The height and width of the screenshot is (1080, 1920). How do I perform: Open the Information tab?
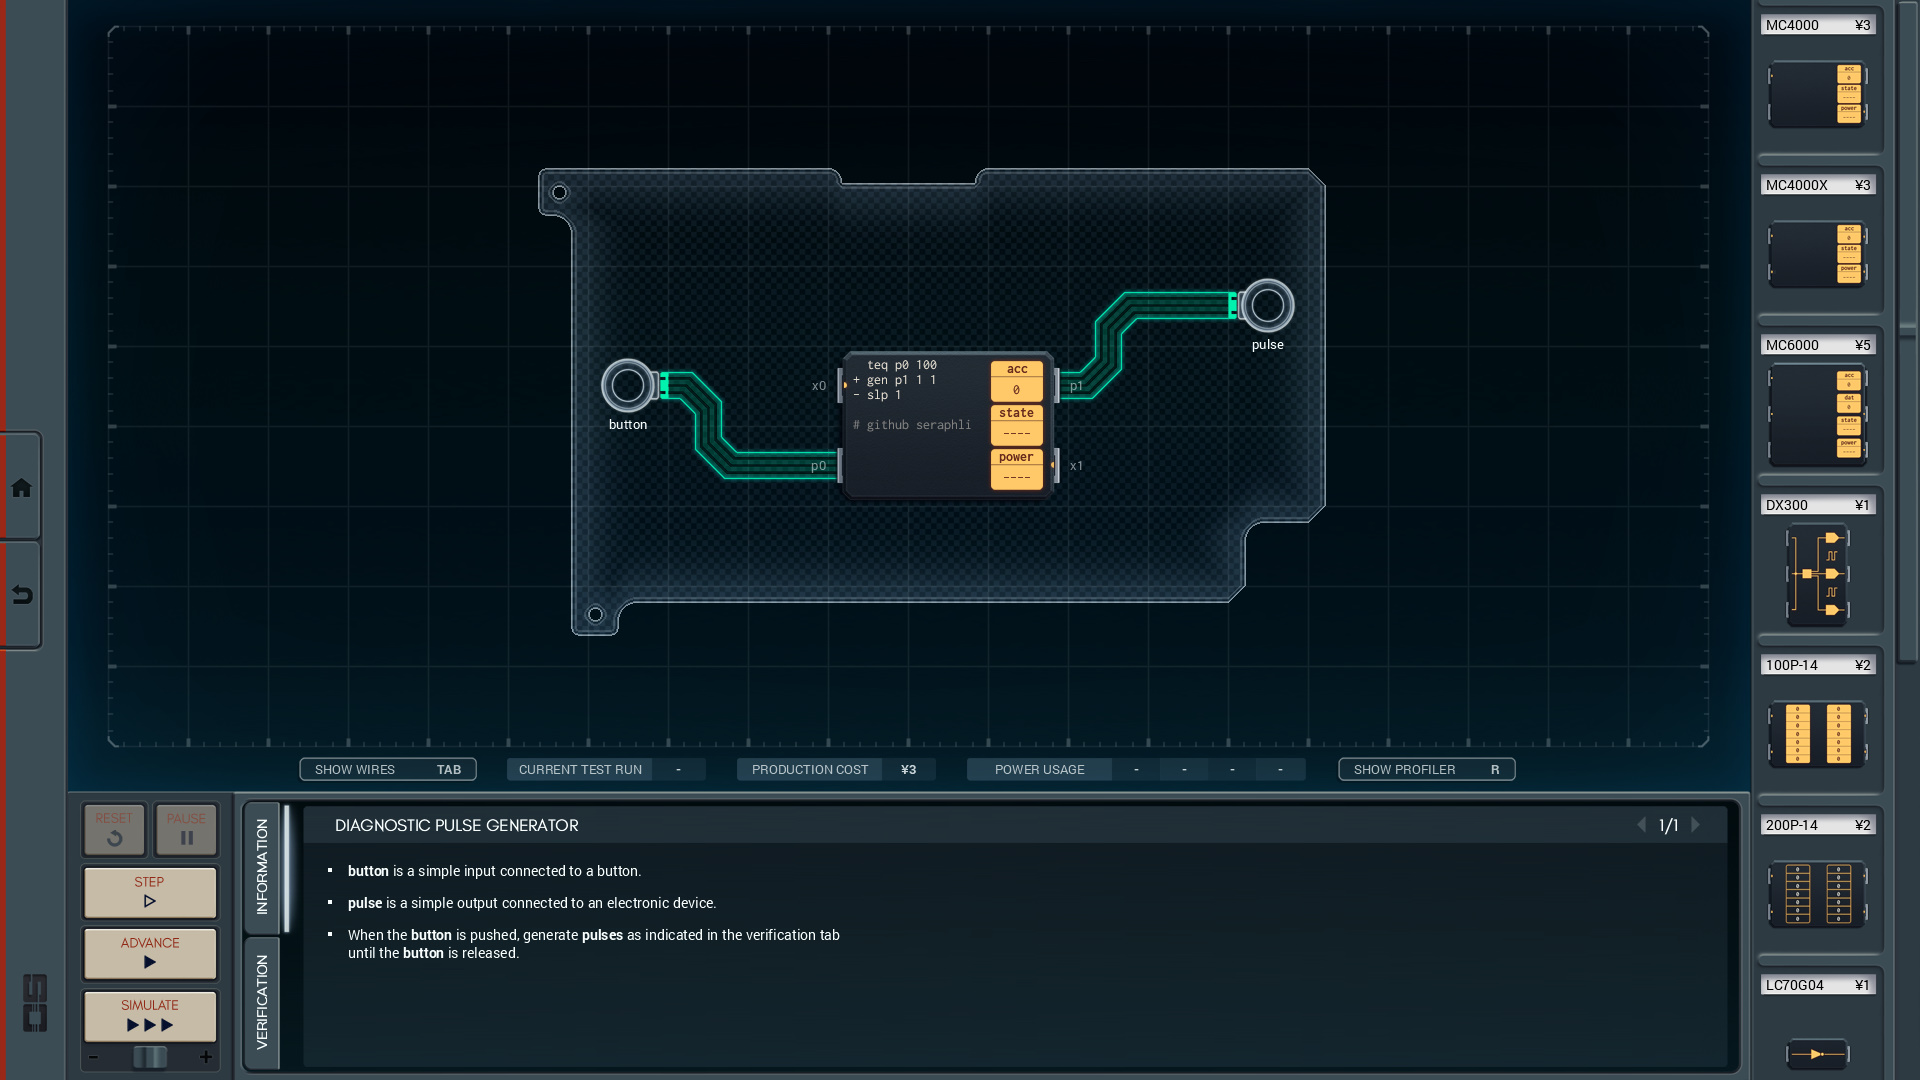262,866
